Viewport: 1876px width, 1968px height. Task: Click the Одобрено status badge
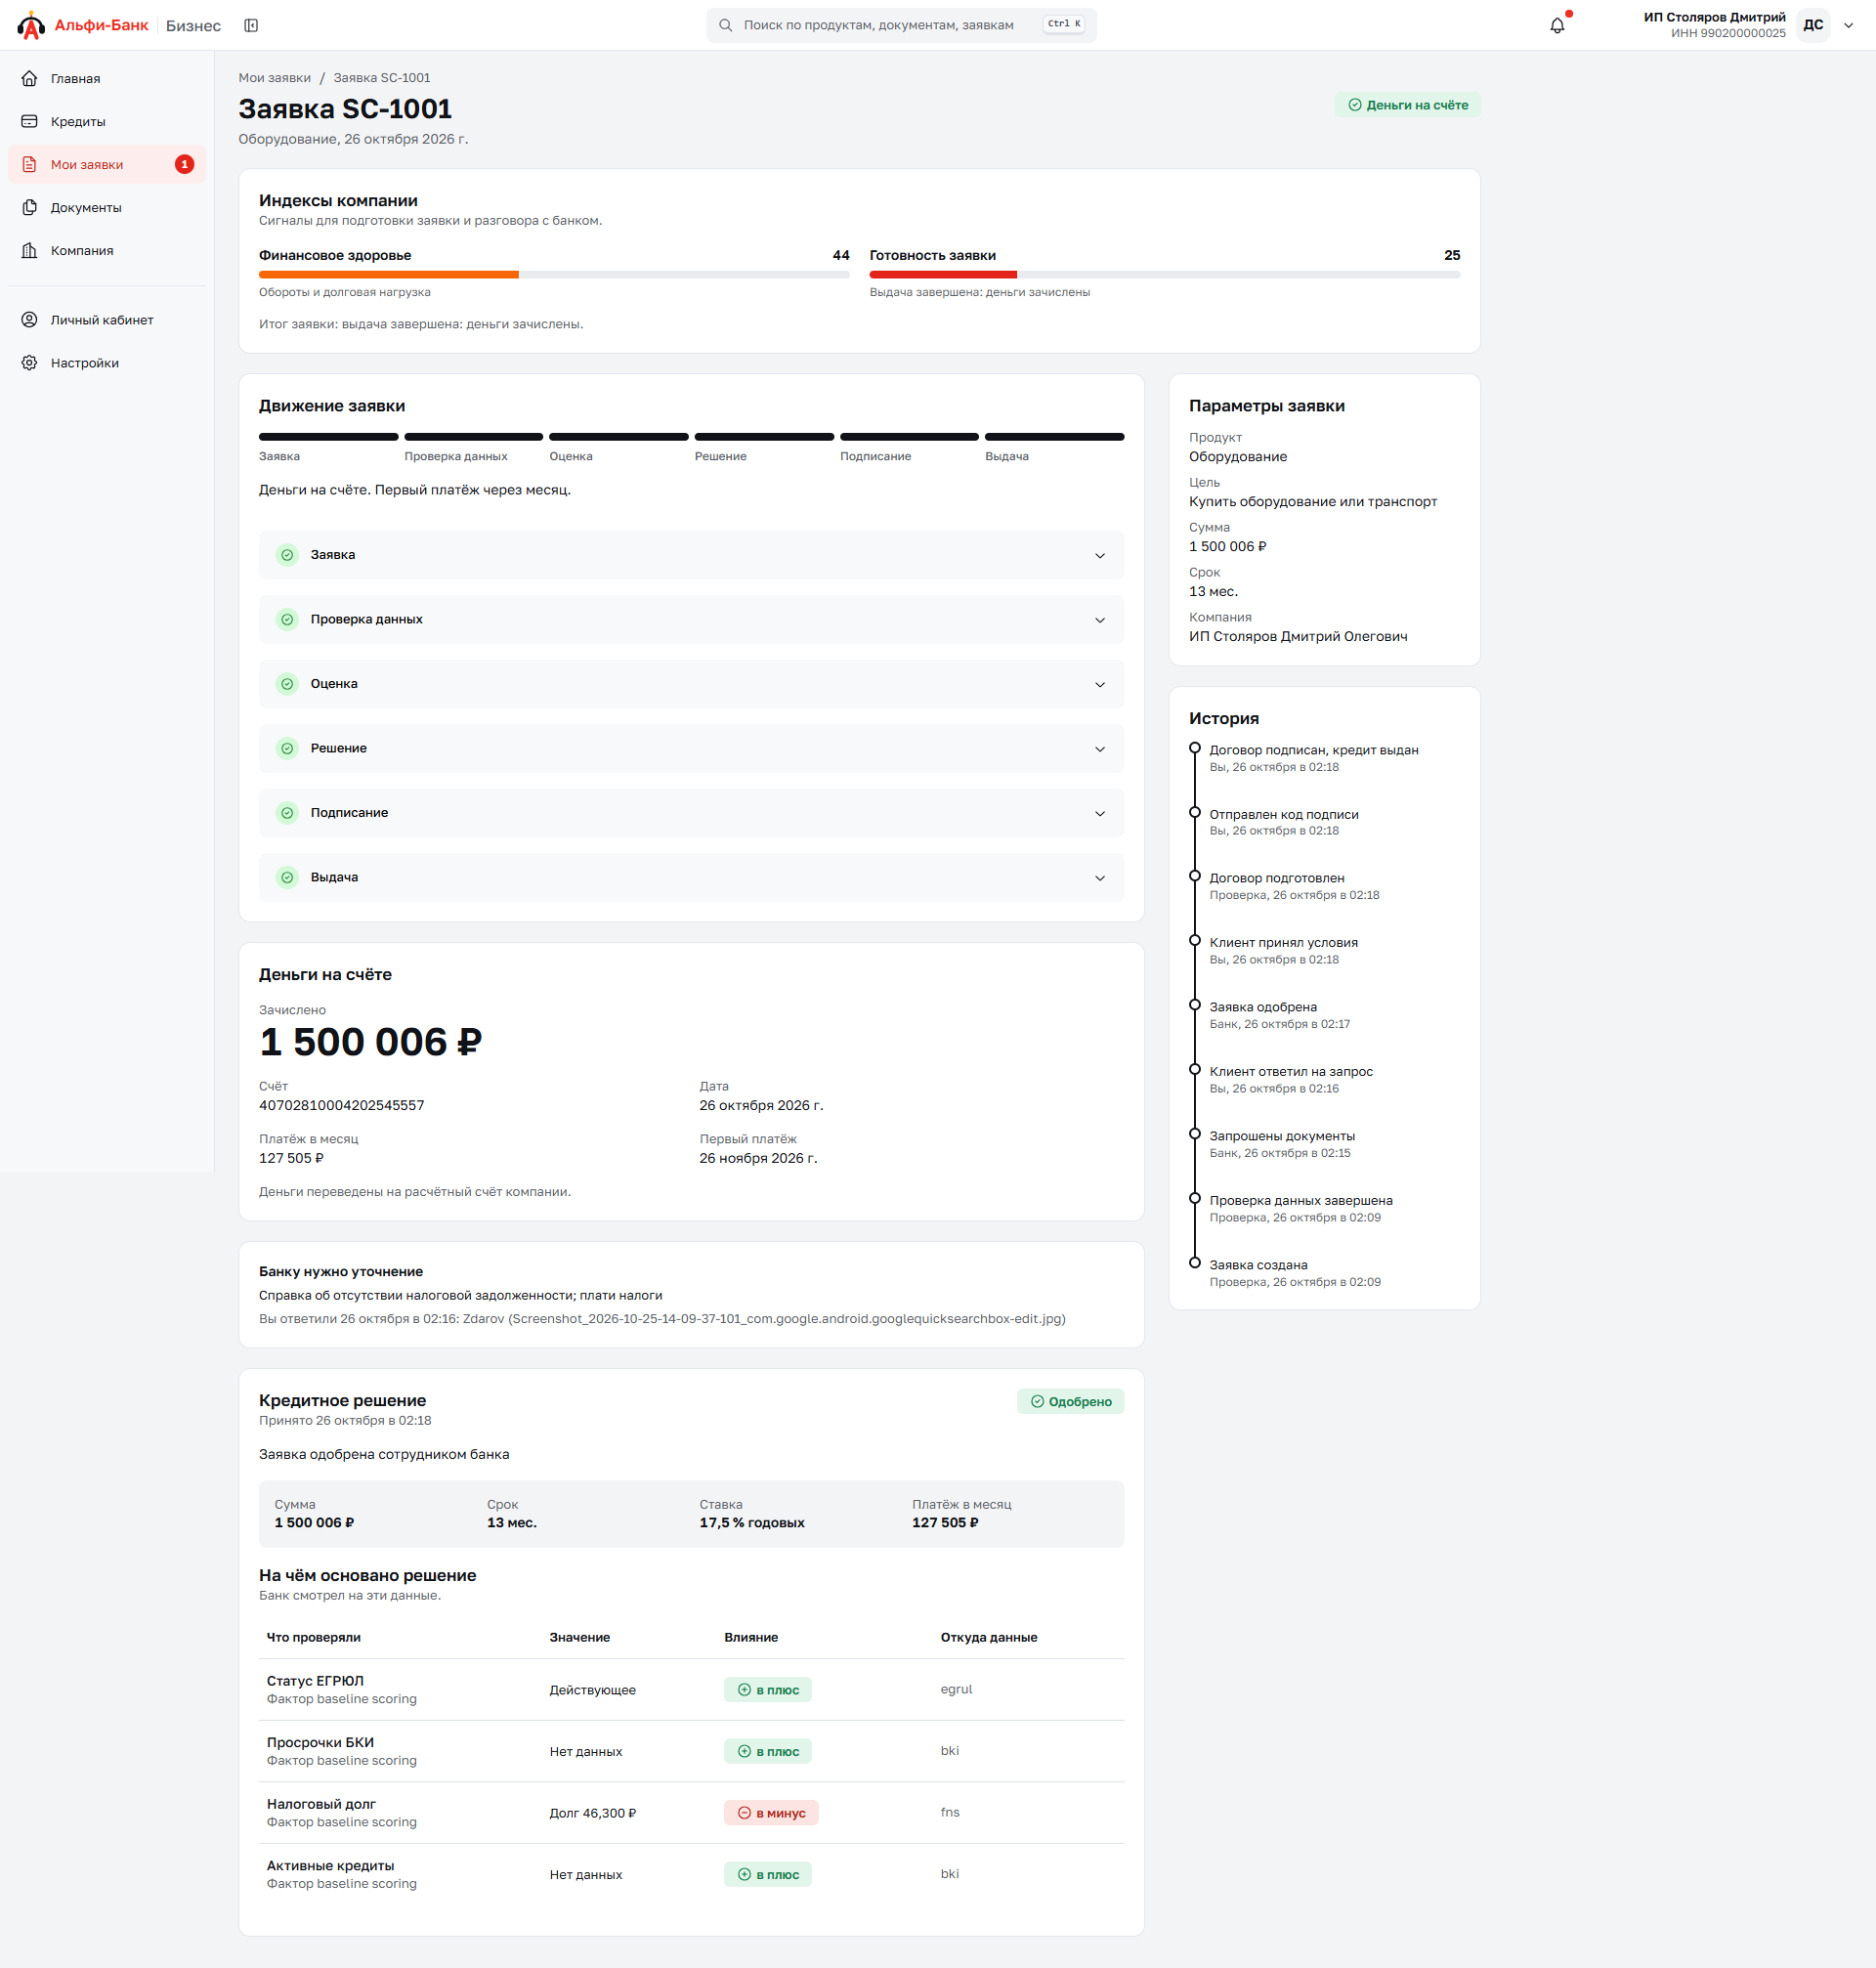click(x=1070, y=1401)
